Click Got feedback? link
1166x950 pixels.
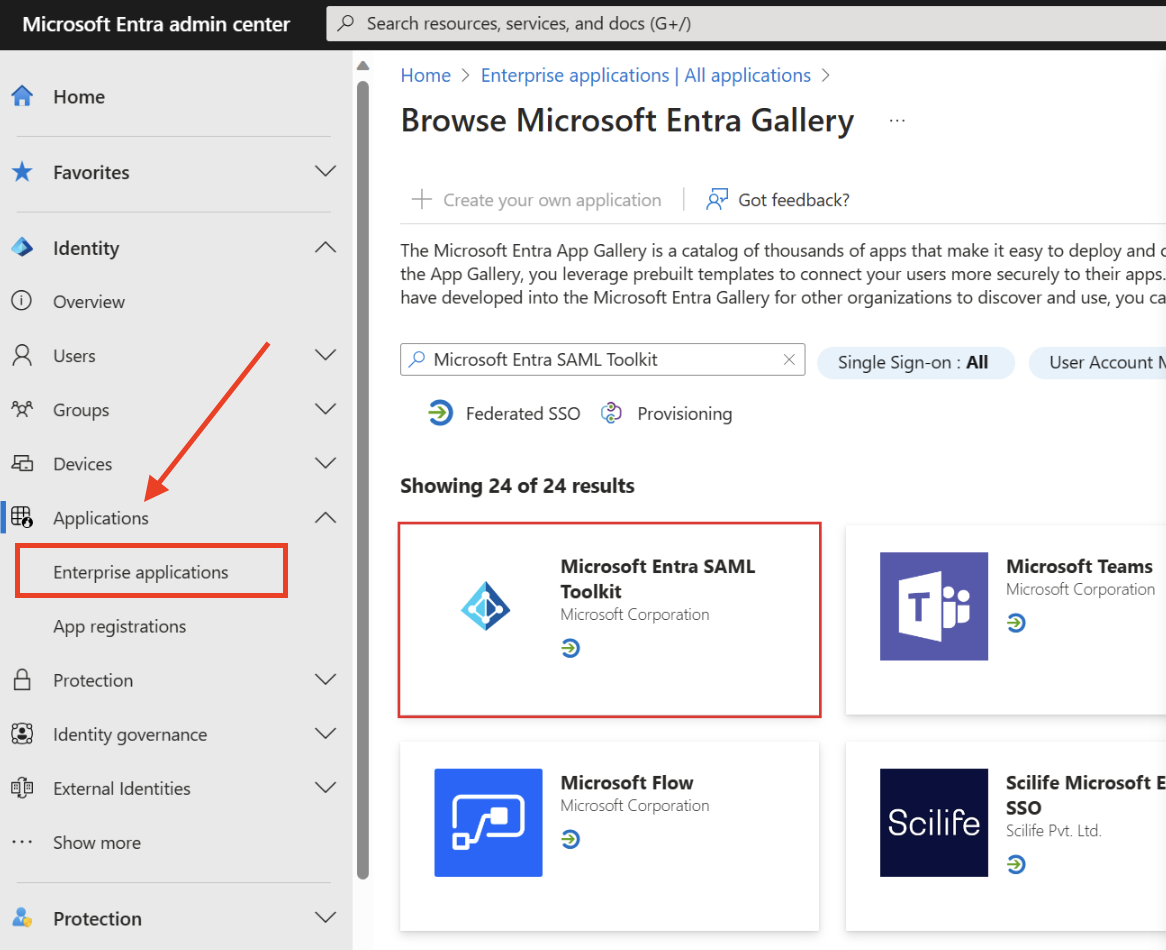tap(793, 199)
